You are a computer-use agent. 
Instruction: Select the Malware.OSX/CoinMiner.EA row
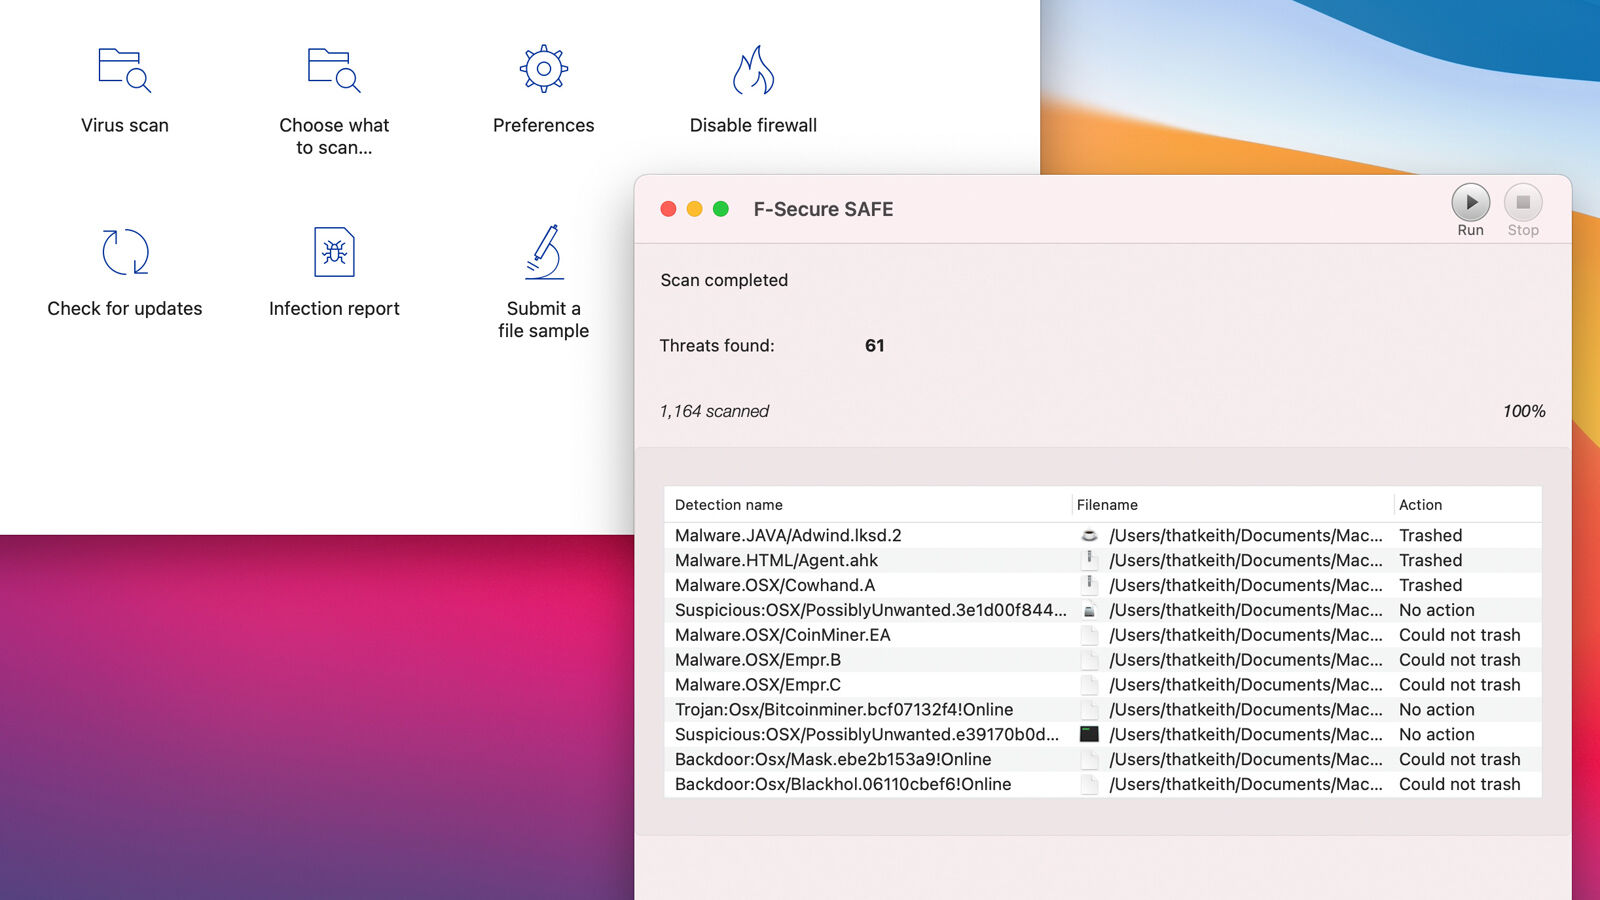[782, 635]
